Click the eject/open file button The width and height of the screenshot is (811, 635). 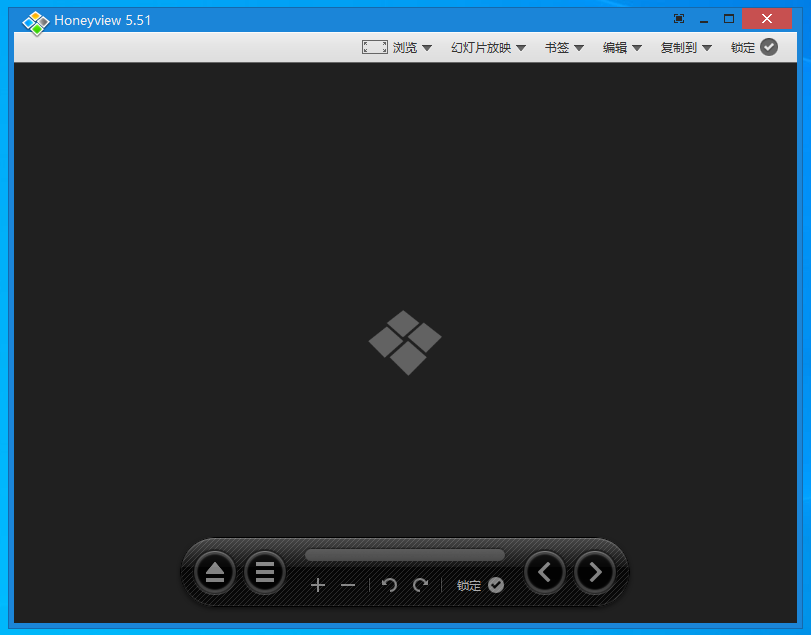point(215,572)
